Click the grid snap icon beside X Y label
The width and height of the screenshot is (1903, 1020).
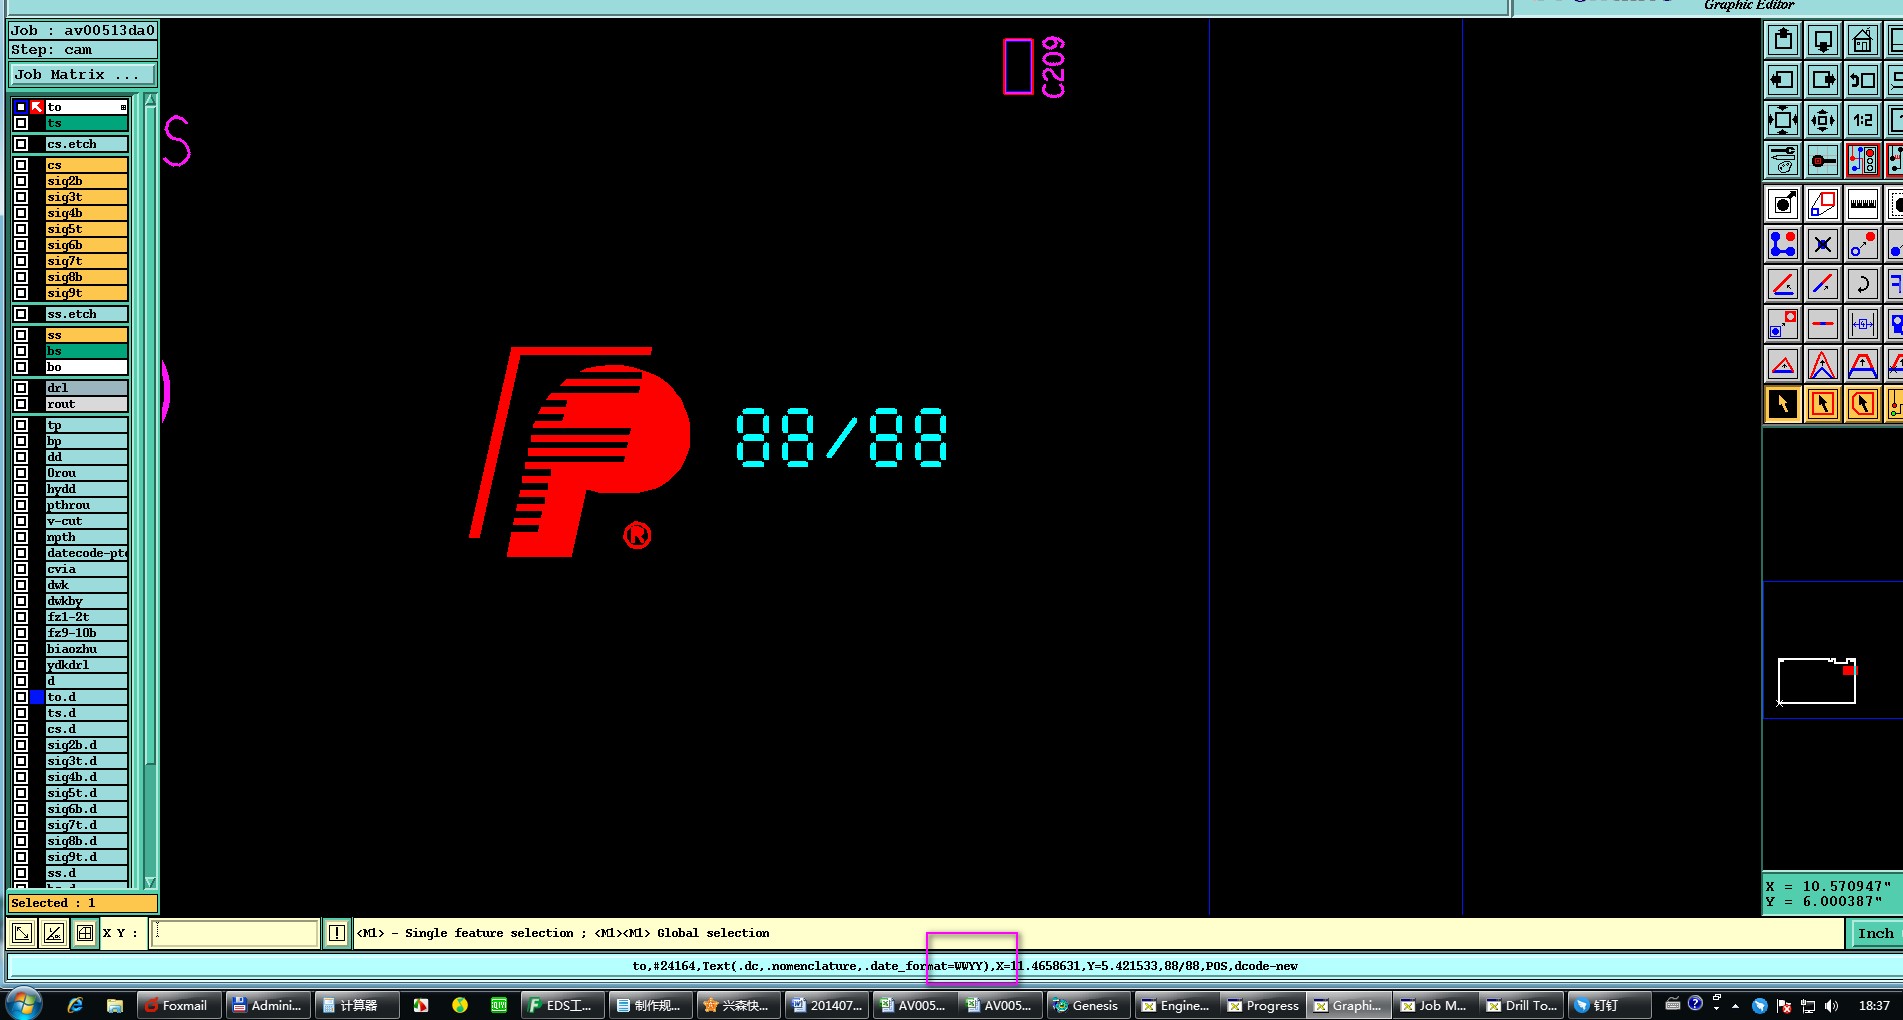[85, 934]
